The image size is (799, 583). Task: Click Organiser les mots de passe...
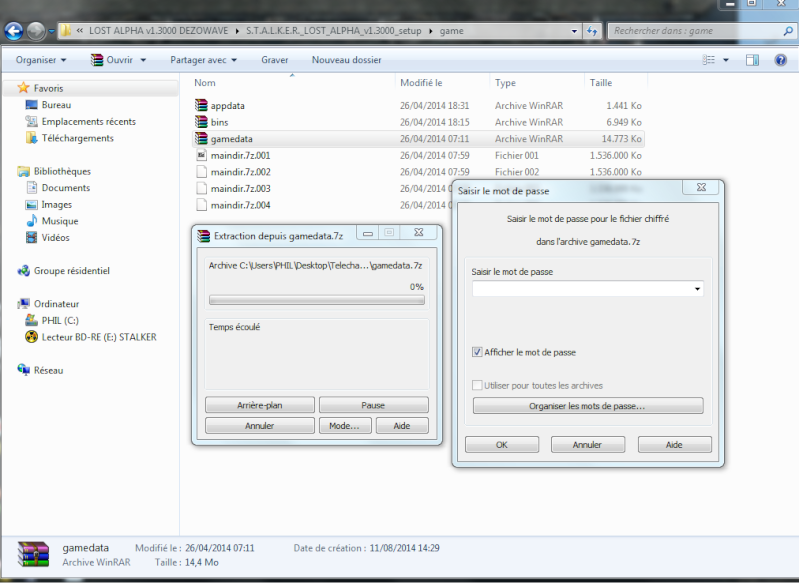click(x=588, y=406)
